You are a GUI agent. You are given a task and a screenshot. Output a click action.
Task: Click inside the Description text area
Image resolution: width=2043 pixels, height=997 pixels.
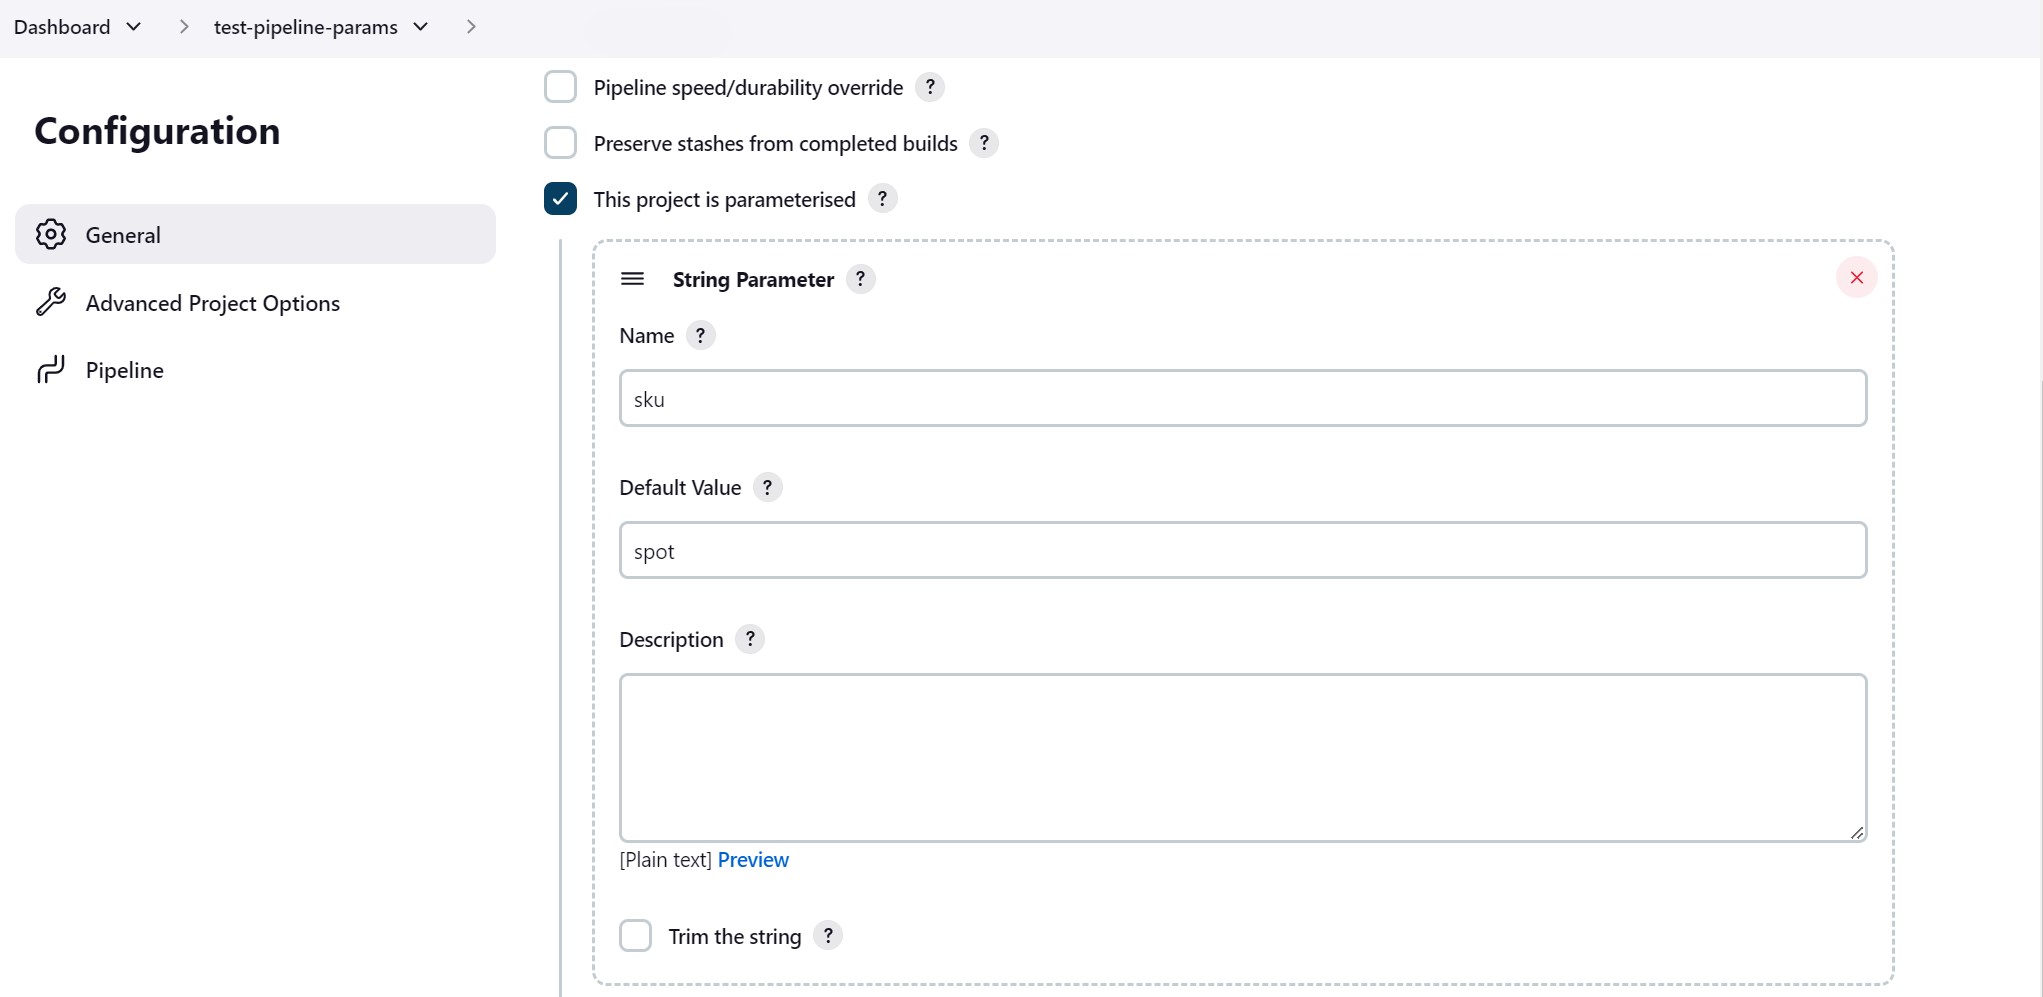point(1240,757)
